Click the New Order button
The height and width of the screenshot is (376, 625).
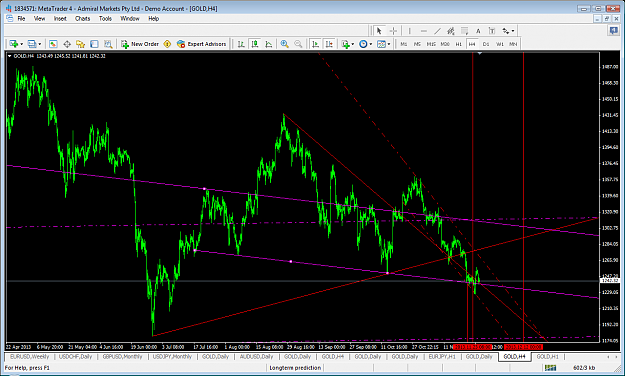(140, 44)
